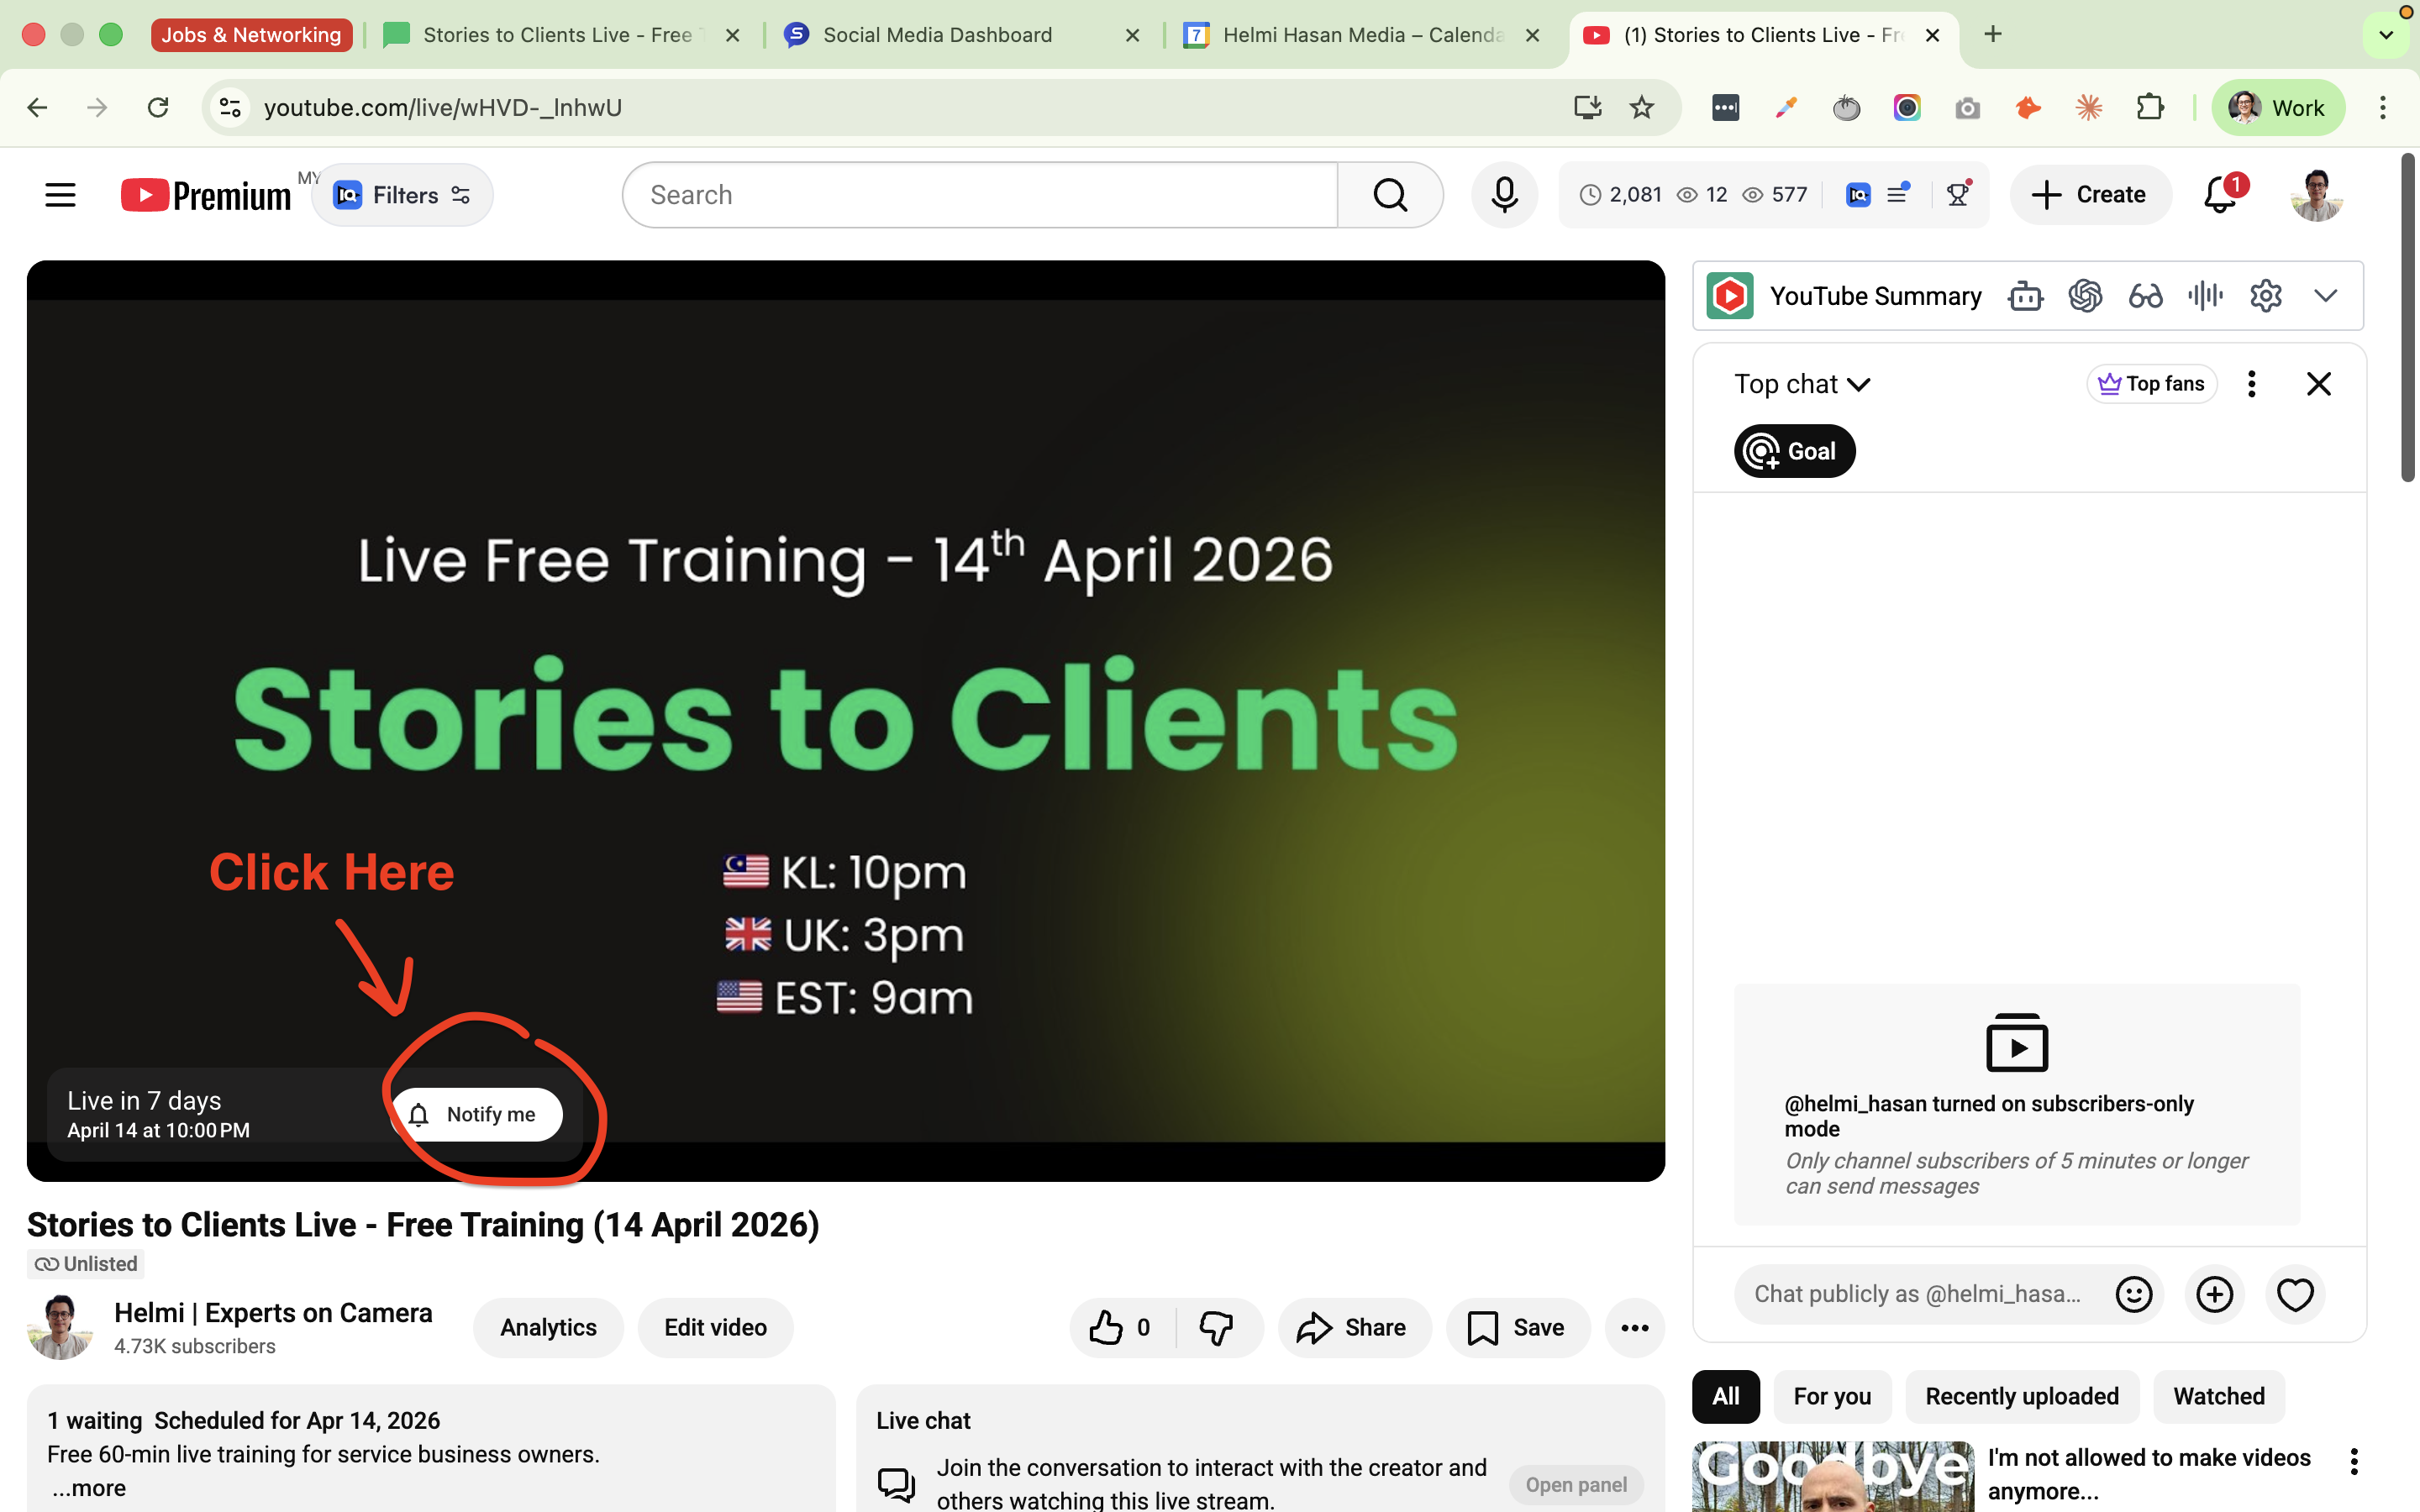Screen dimensions: 2420x1512
Task: Click the Edit video button
Action: click(x=715, y=1328)
